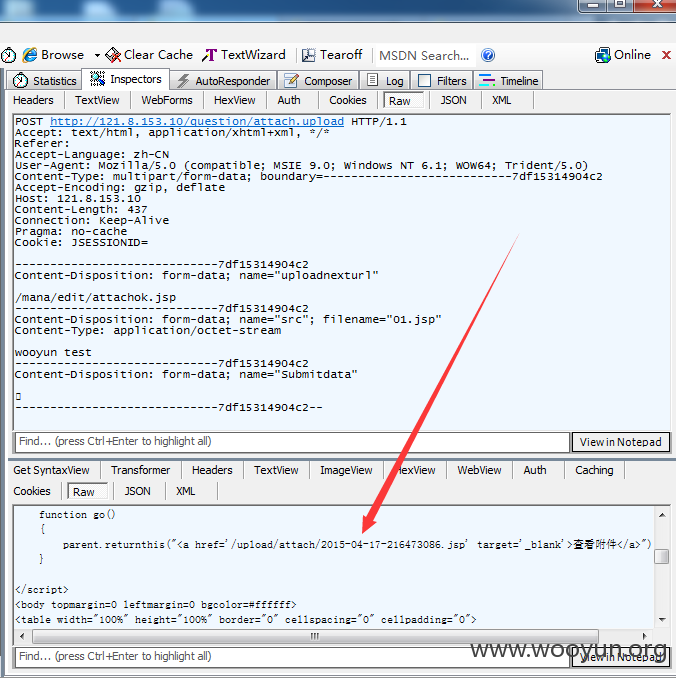Select response TextView tab
Image resolution: width=676 pixels, height=678 pixels.
click(x=276, y=470)
